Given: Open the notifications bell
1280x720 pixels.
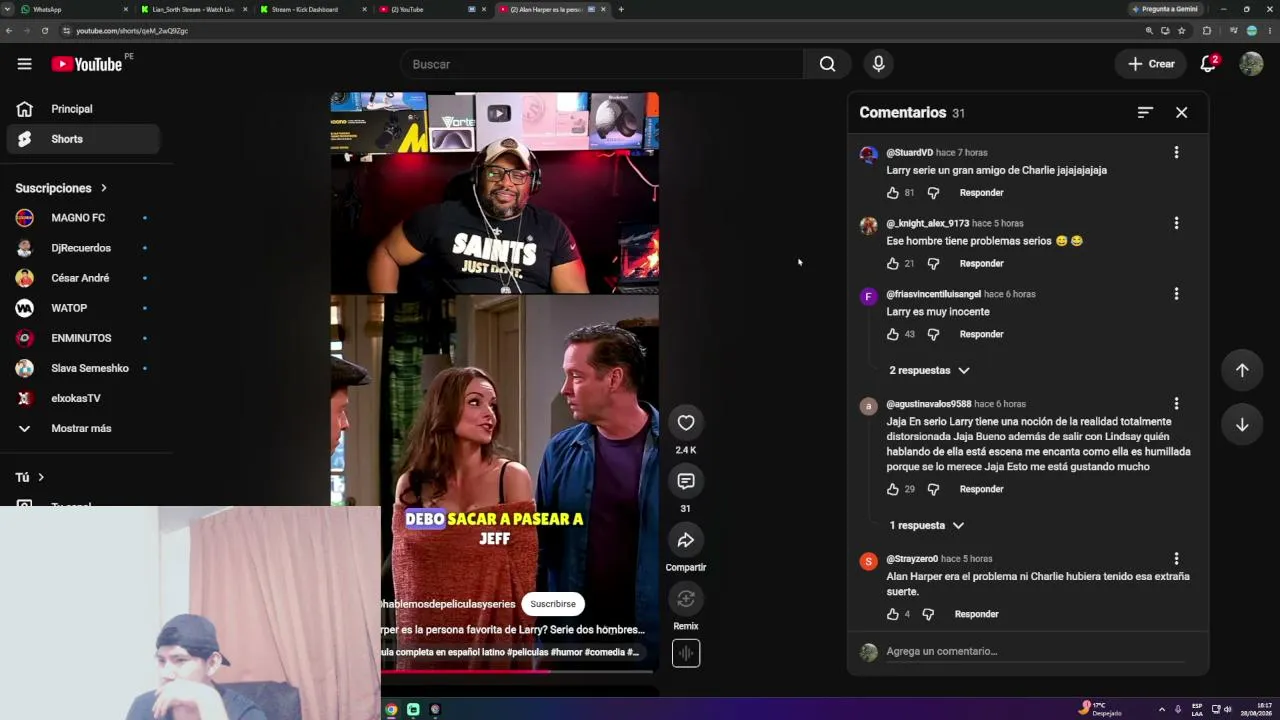Looking at the screenshot, I should (1208, 64).
